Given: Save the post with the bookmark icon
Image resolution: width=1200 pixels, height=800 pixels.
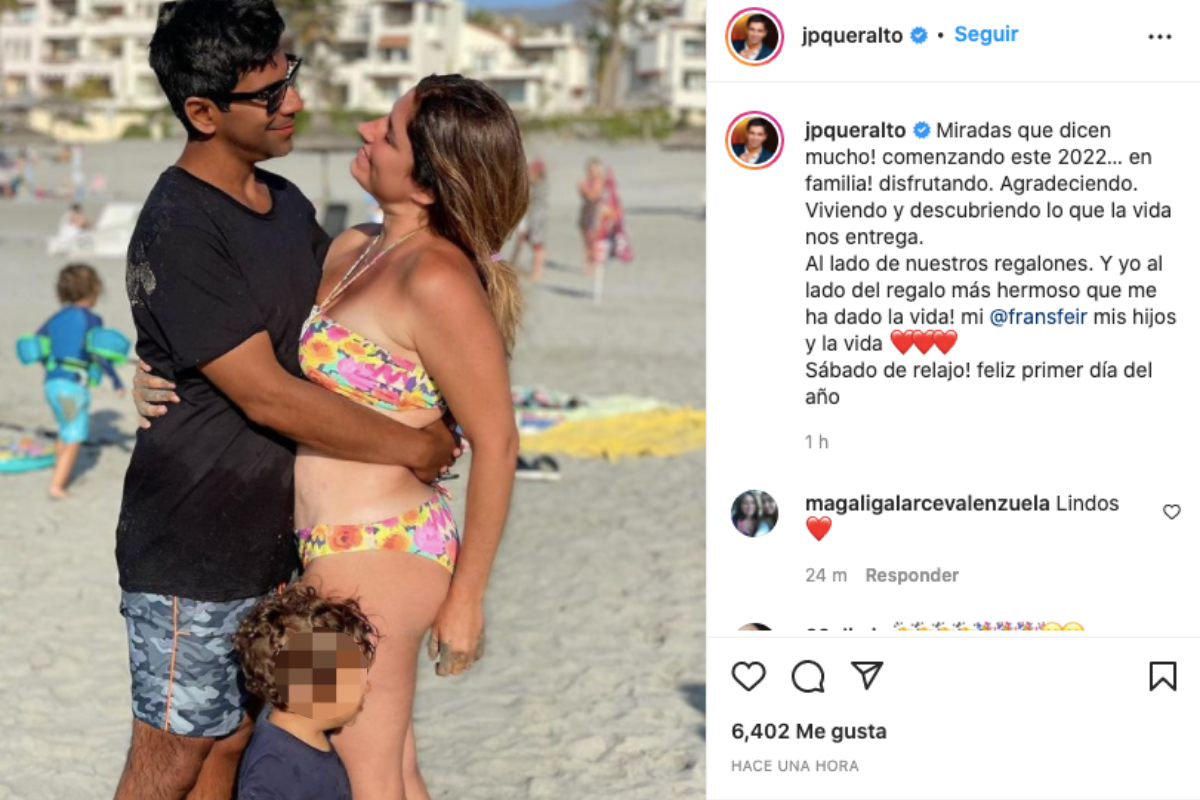Looking at the screenshot, I should coord(1162,677).
